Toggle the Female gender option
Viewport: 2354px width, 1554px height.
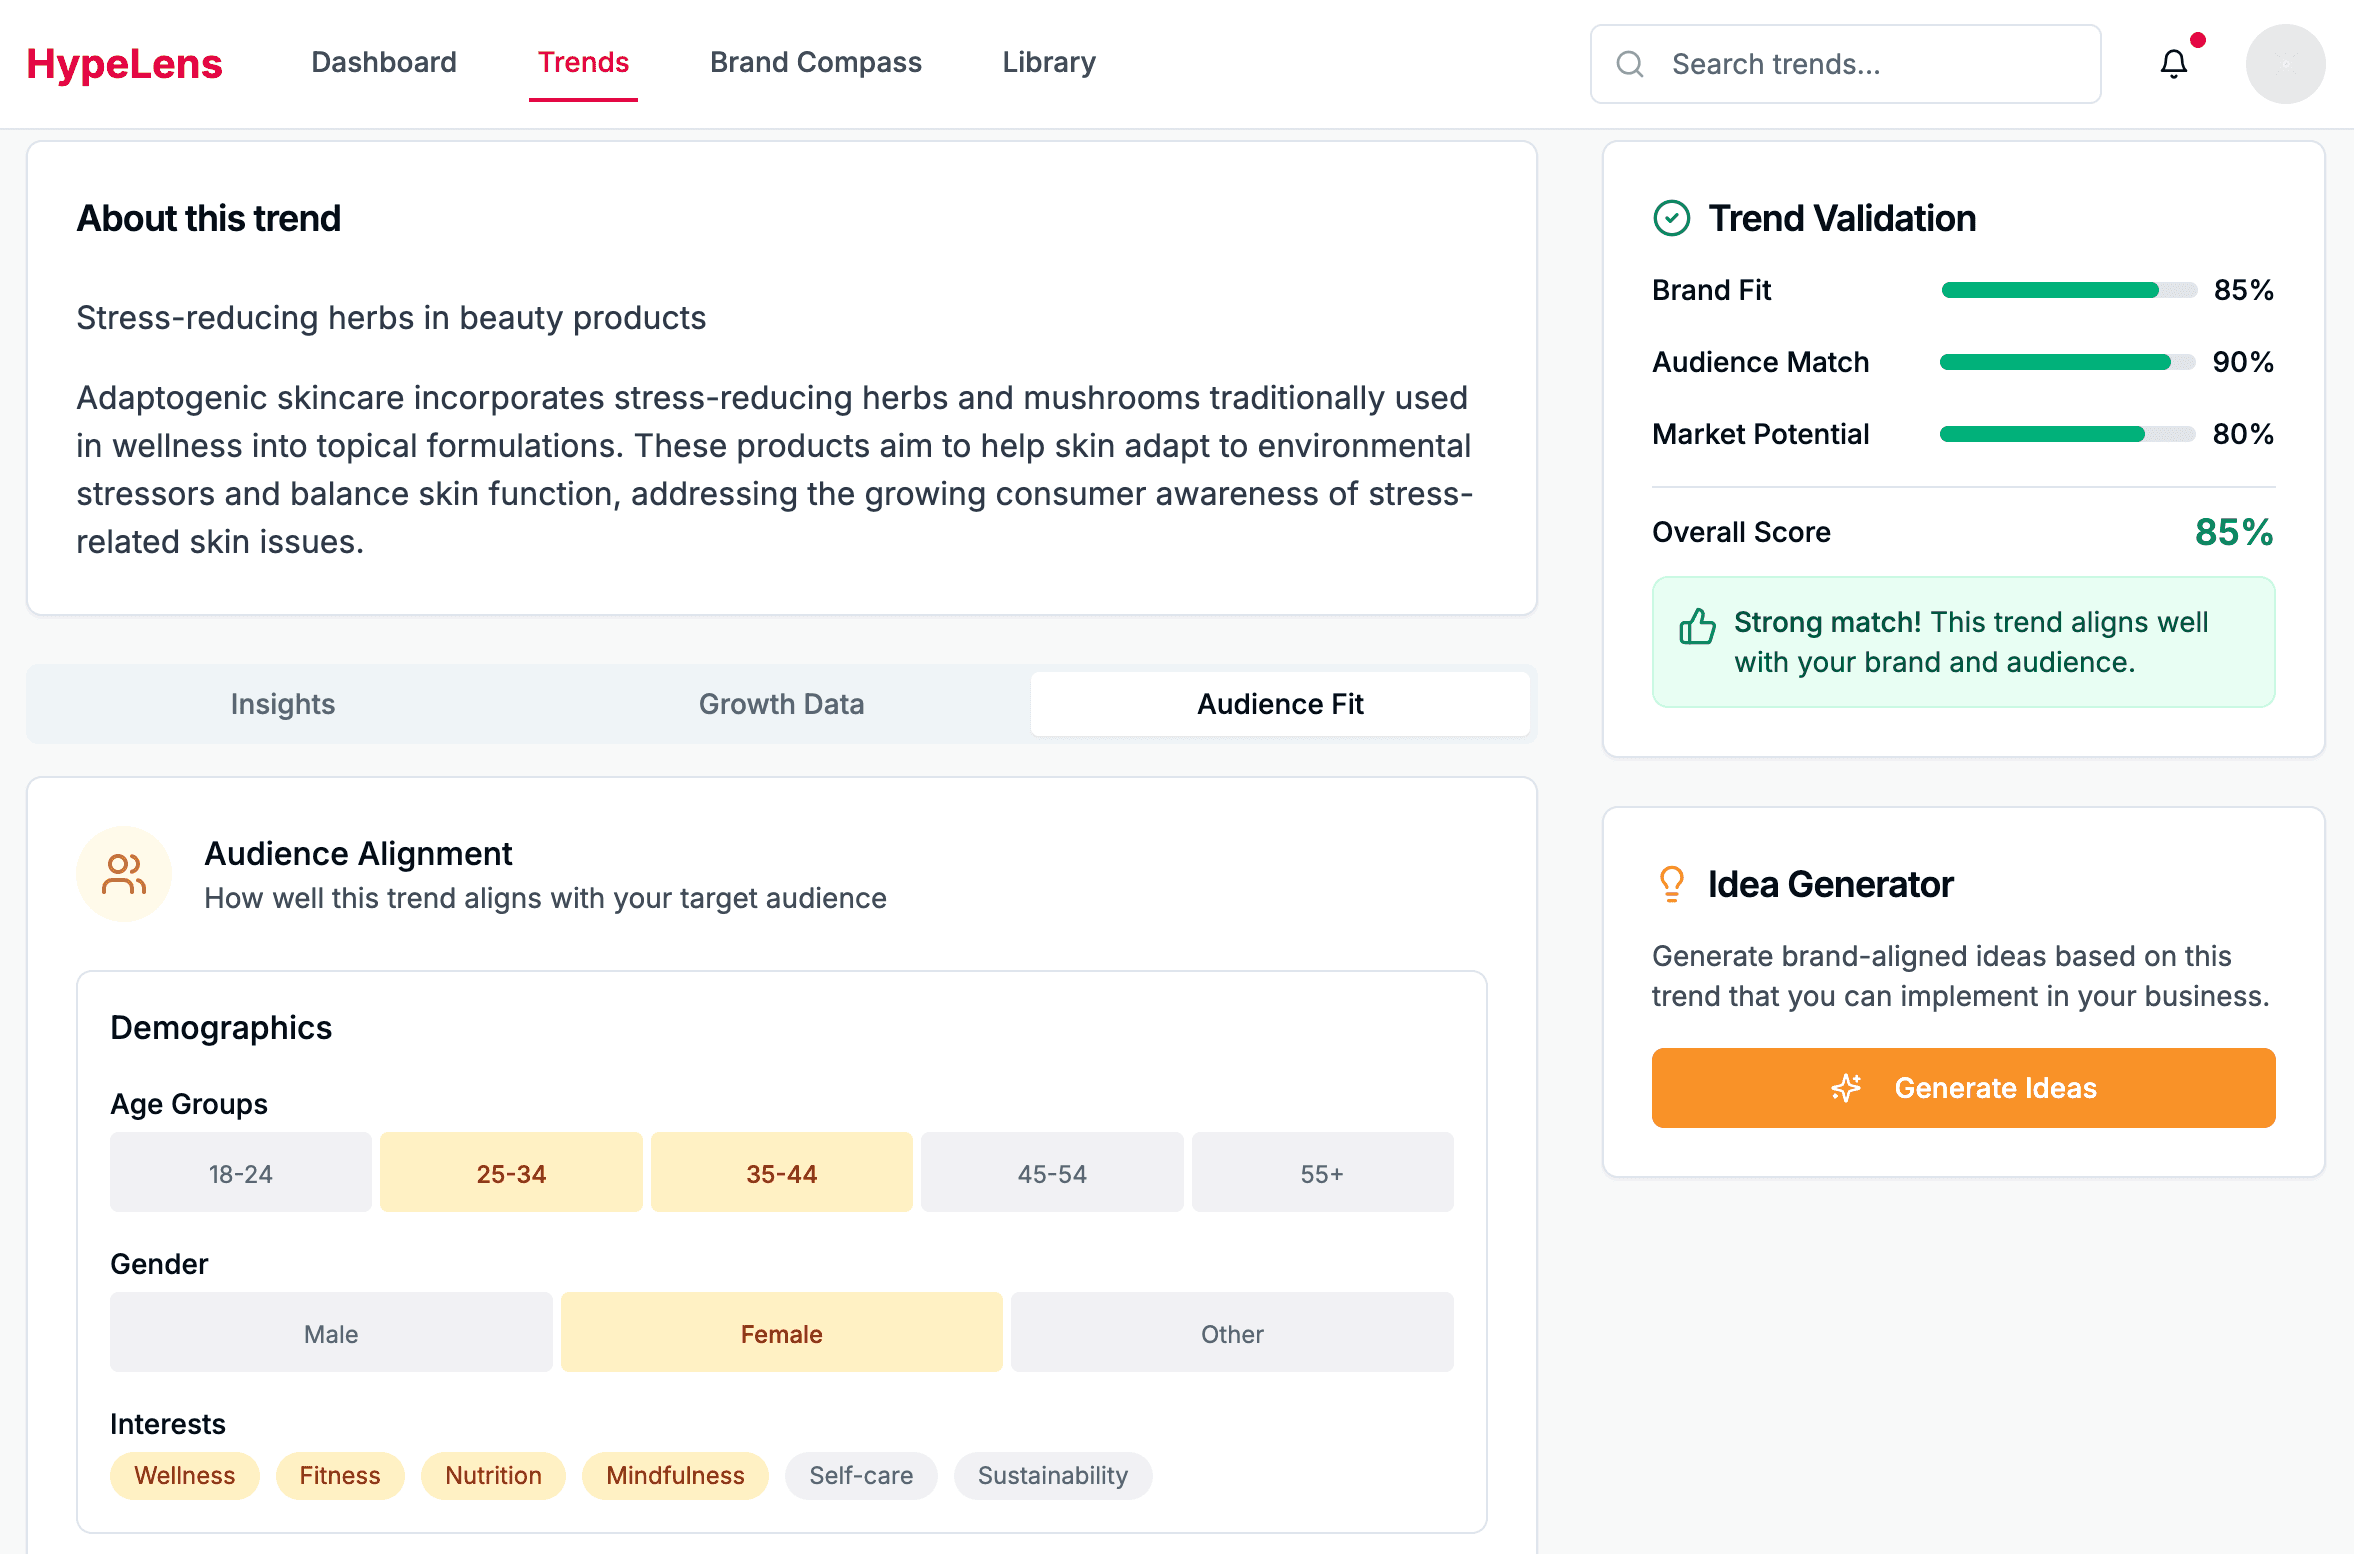[781, 1332]
